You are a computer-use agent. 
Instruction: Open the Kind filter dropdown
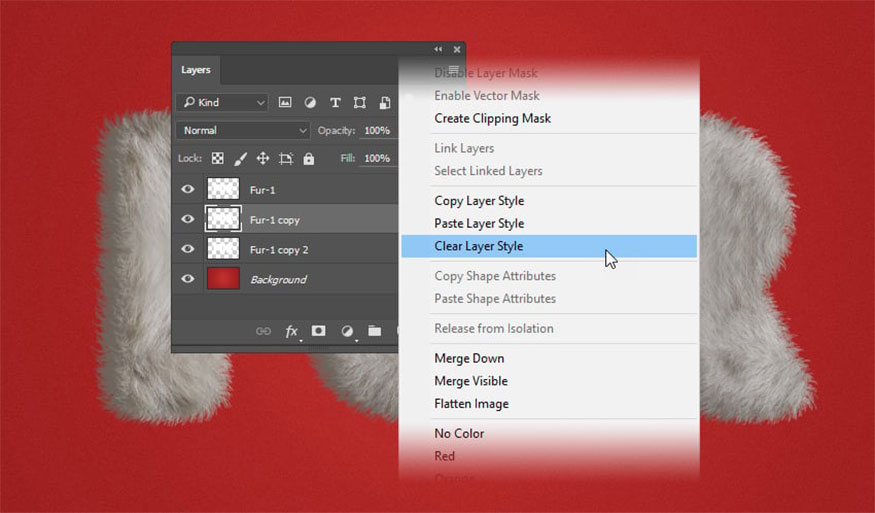222,102
